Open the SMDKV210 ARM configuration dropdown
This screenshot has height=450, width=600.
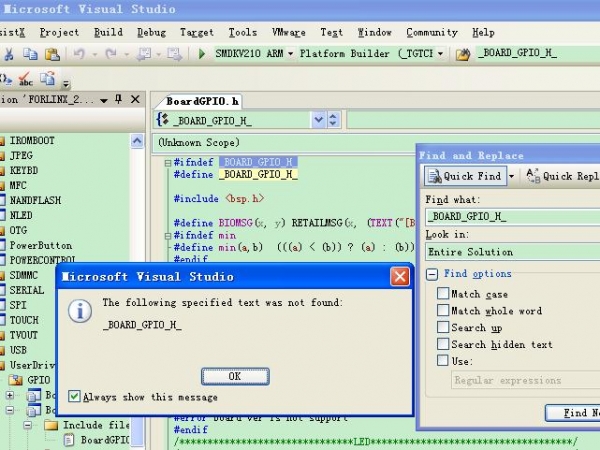(x=291, y=53)
